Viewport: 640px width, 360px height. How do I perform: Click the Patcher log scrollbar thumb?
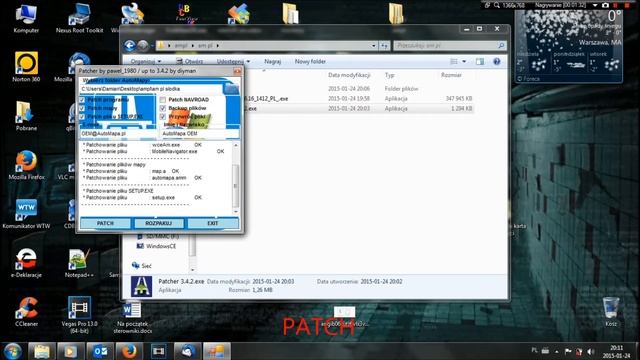pyautogui.click(x=236, y=186)
